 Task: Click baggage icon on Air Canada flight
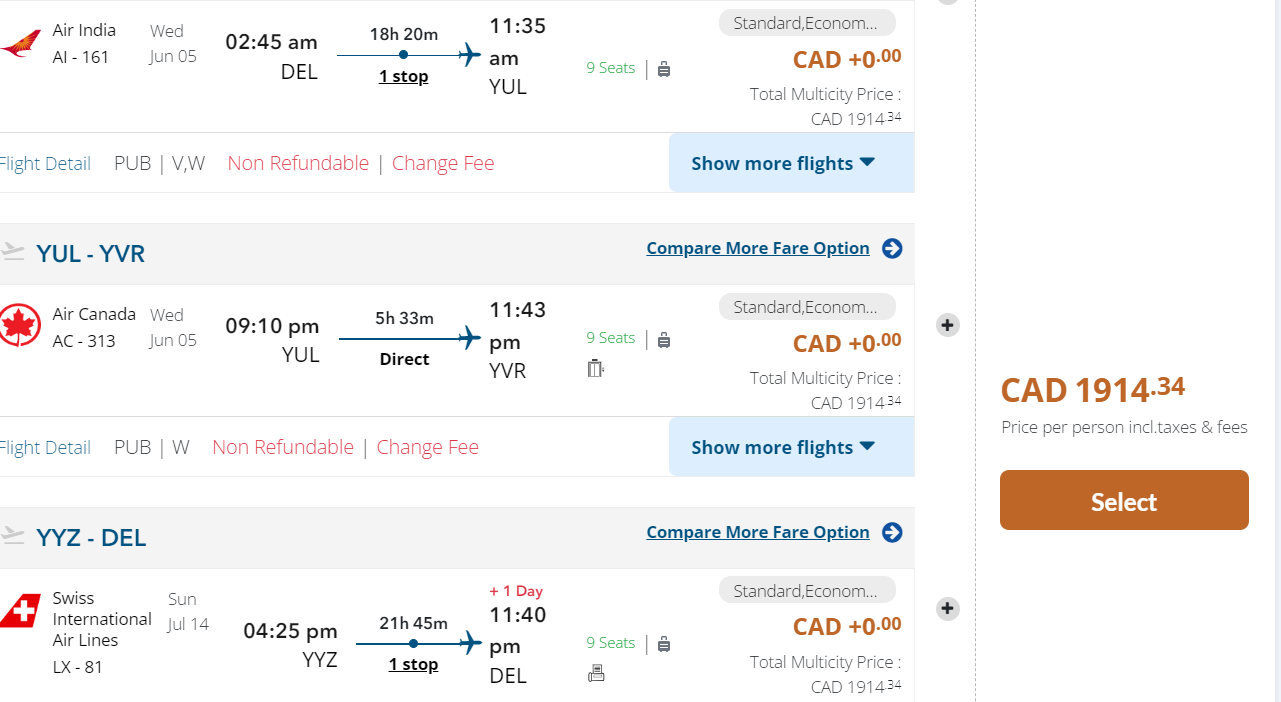tap(664, 340)
